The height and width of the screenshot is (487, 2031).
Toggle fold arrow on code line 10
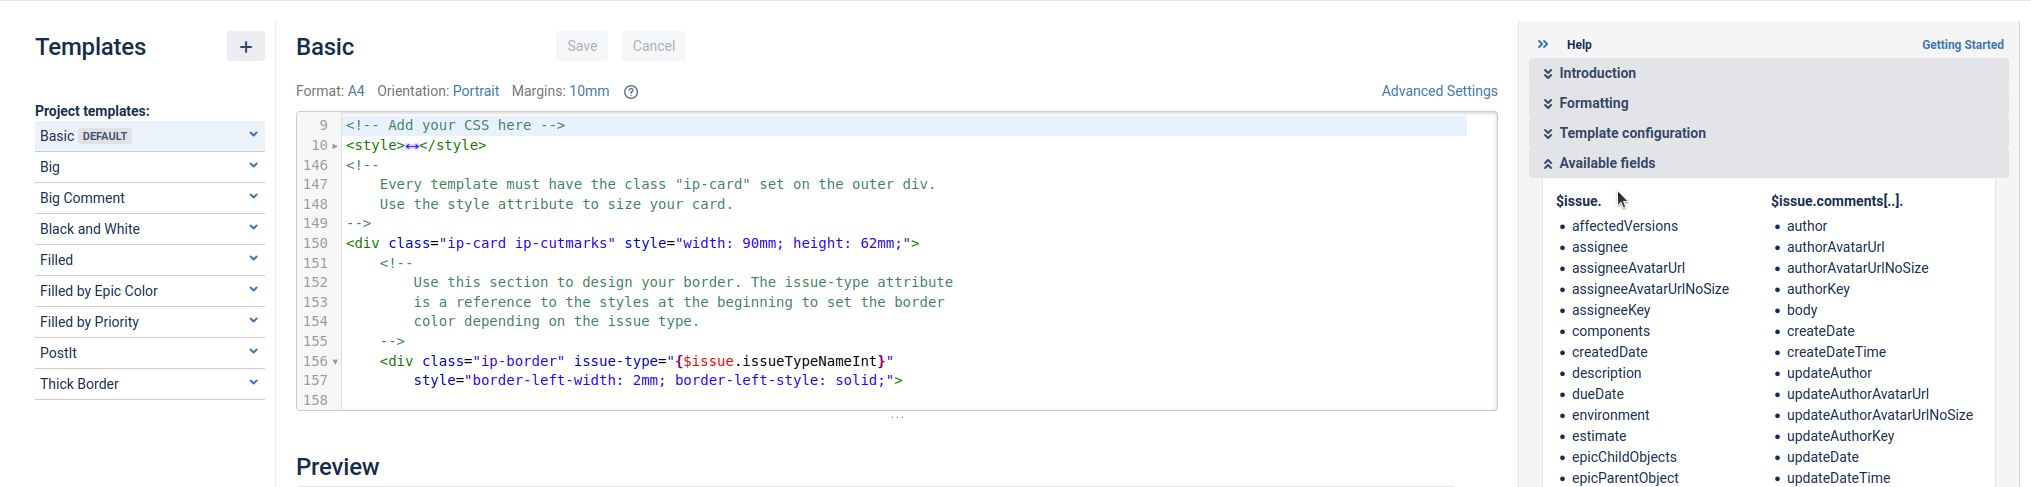click(x=335, y=146)
